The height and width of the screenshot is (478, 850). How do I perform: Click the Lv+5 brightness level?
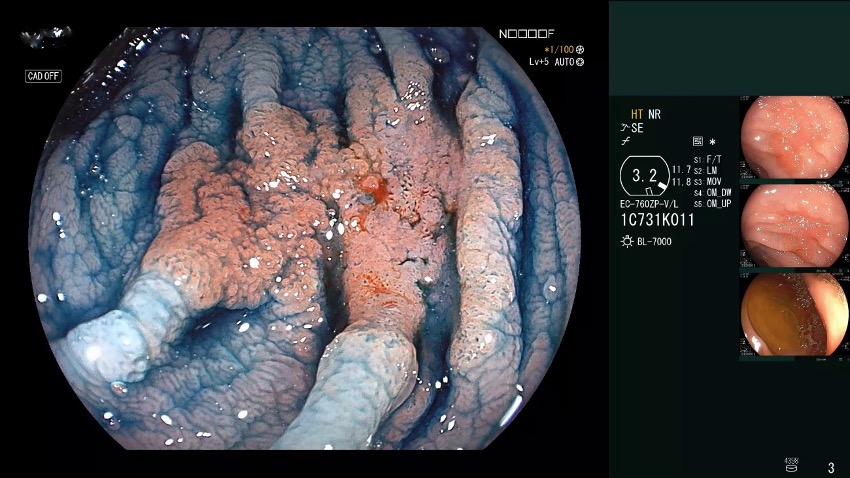[x=540, y=62]
